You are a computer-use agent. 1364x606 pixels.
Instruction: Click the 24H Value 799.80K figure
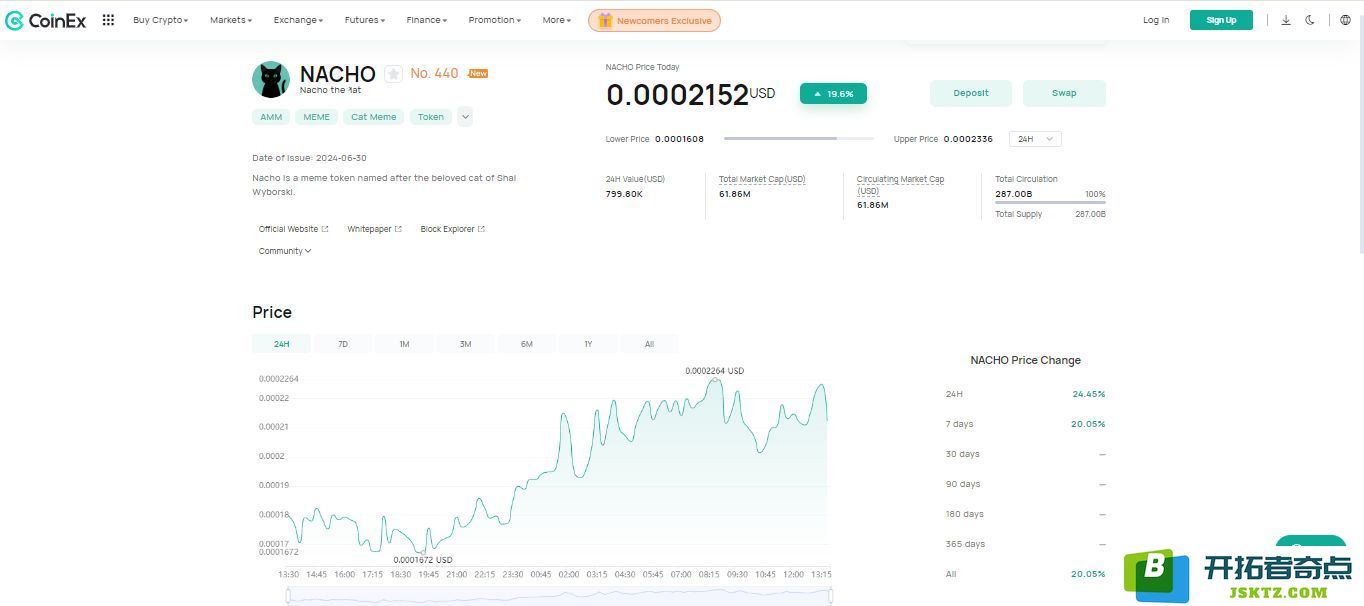(624, 194)
